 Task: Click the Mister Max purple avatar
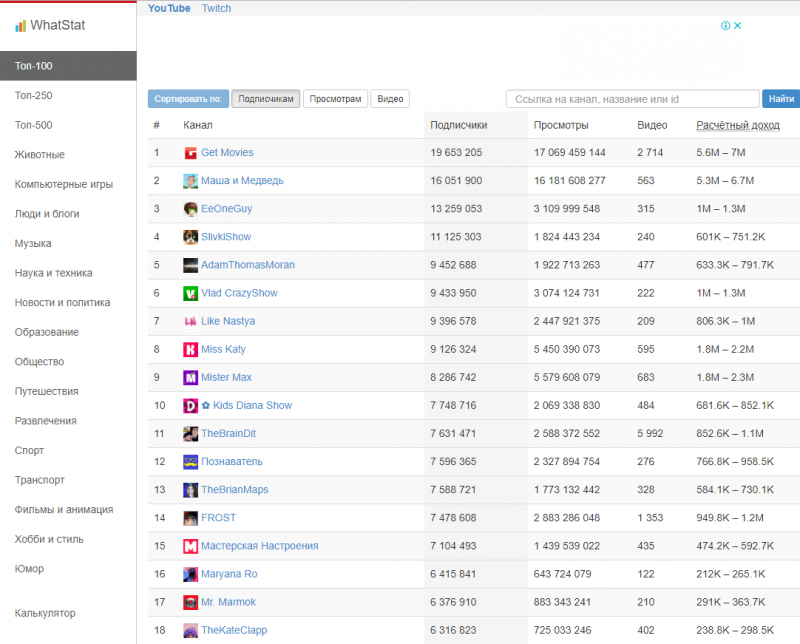[x=190, y=378]
